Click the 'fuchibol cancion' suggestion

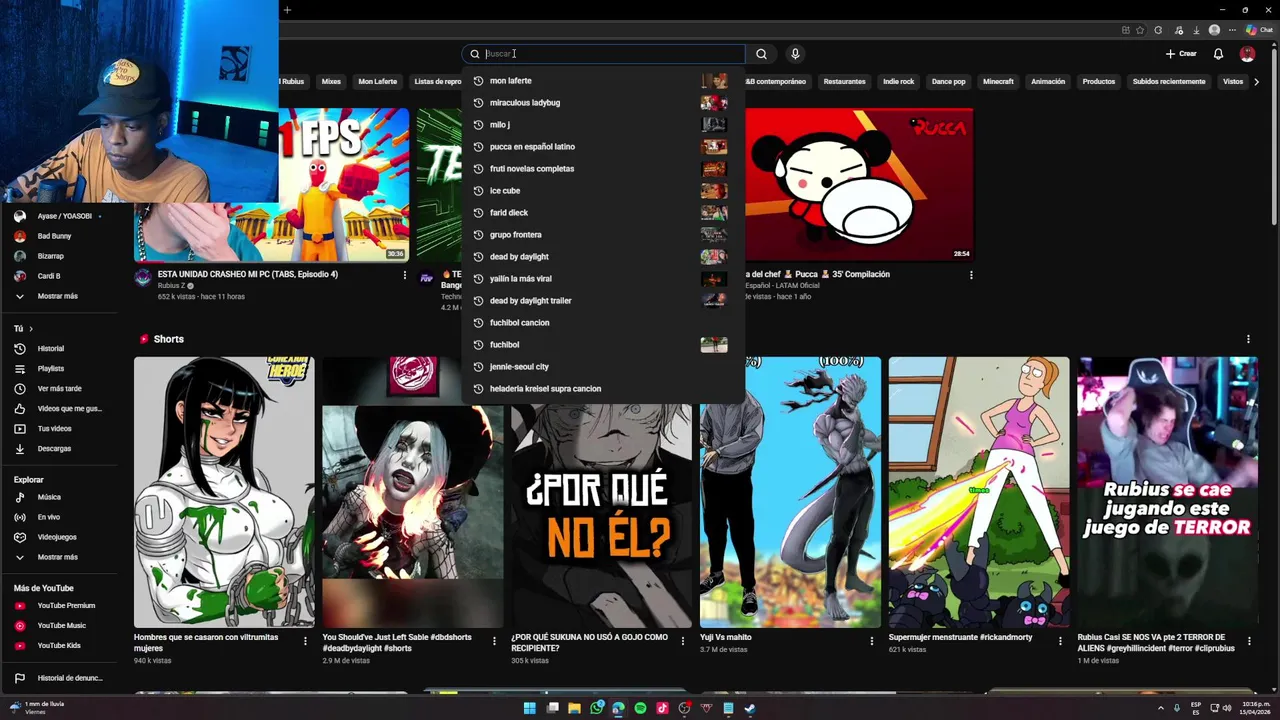click(603, 323)
